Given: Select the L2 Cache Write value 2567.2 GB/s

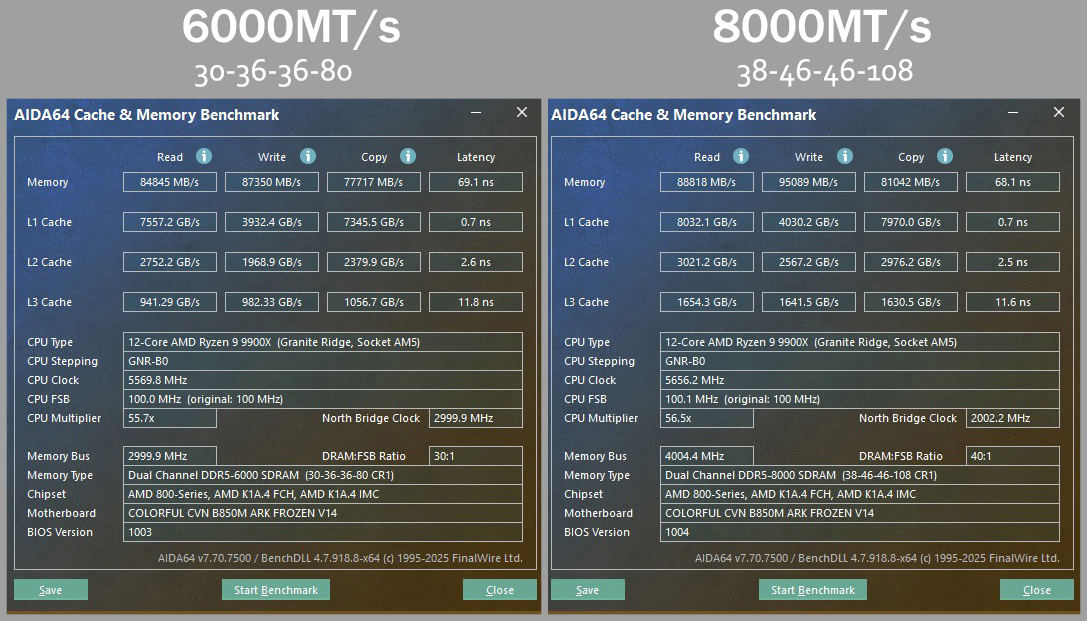Looking at the screenshot, I should pos(808,262).
